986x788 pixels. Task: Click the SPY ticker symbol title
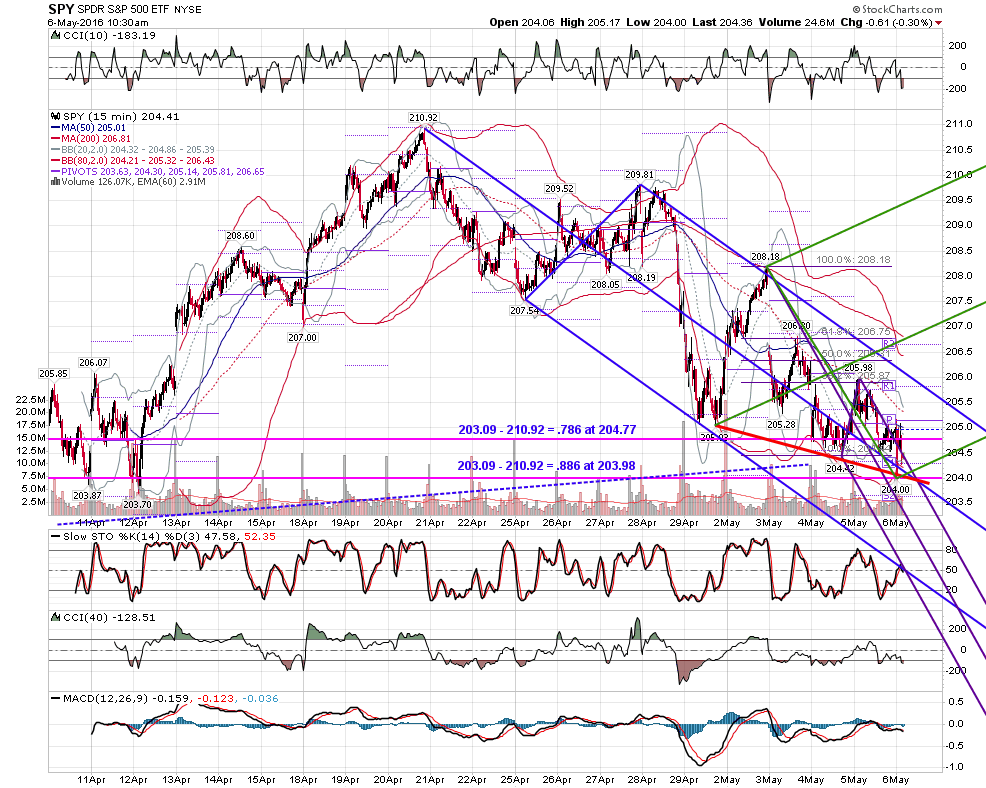click(x=61, y=9)
